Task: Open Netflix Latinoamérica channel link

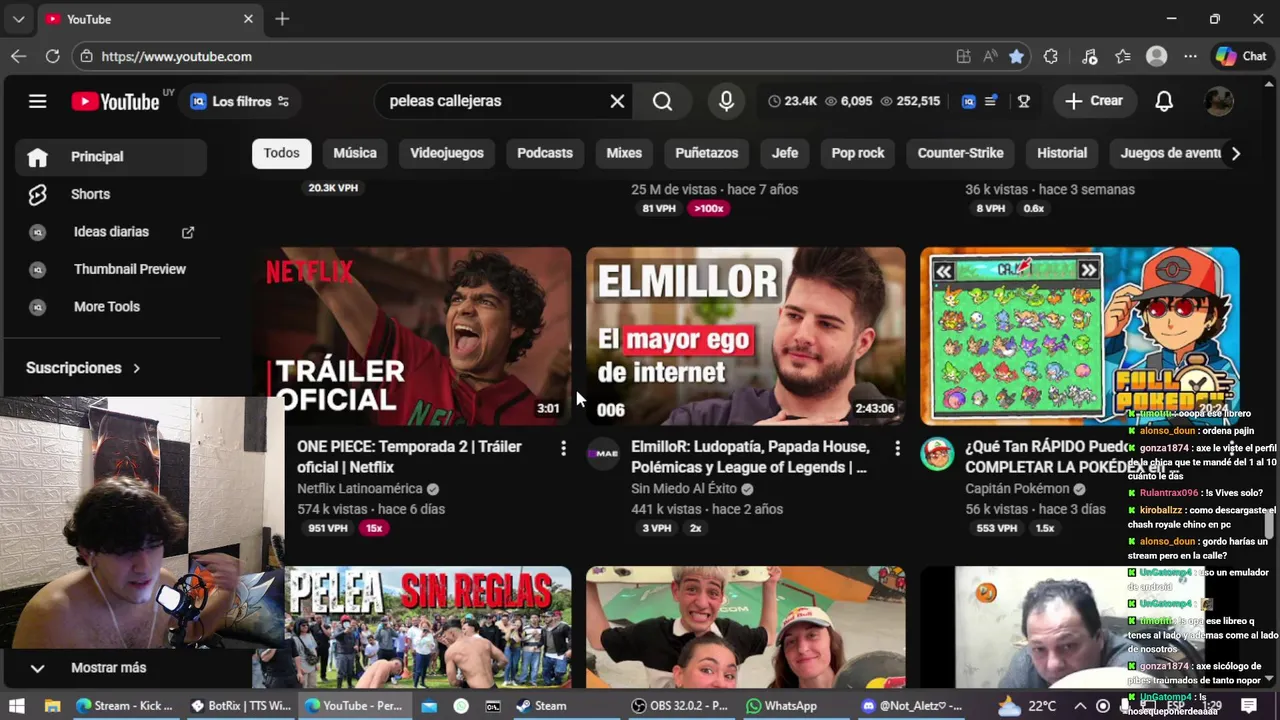Action: [x=360, y=489]
